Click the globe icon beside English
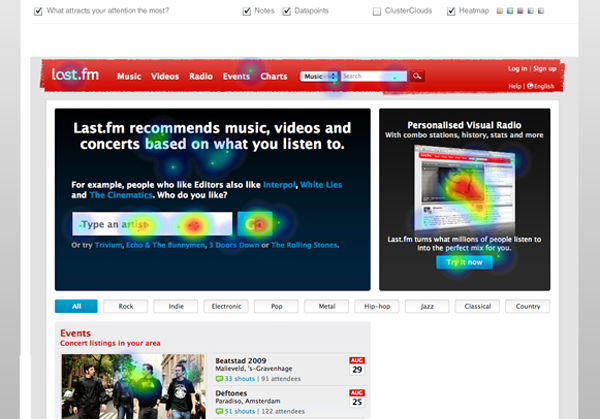 (x=529, y=87)
